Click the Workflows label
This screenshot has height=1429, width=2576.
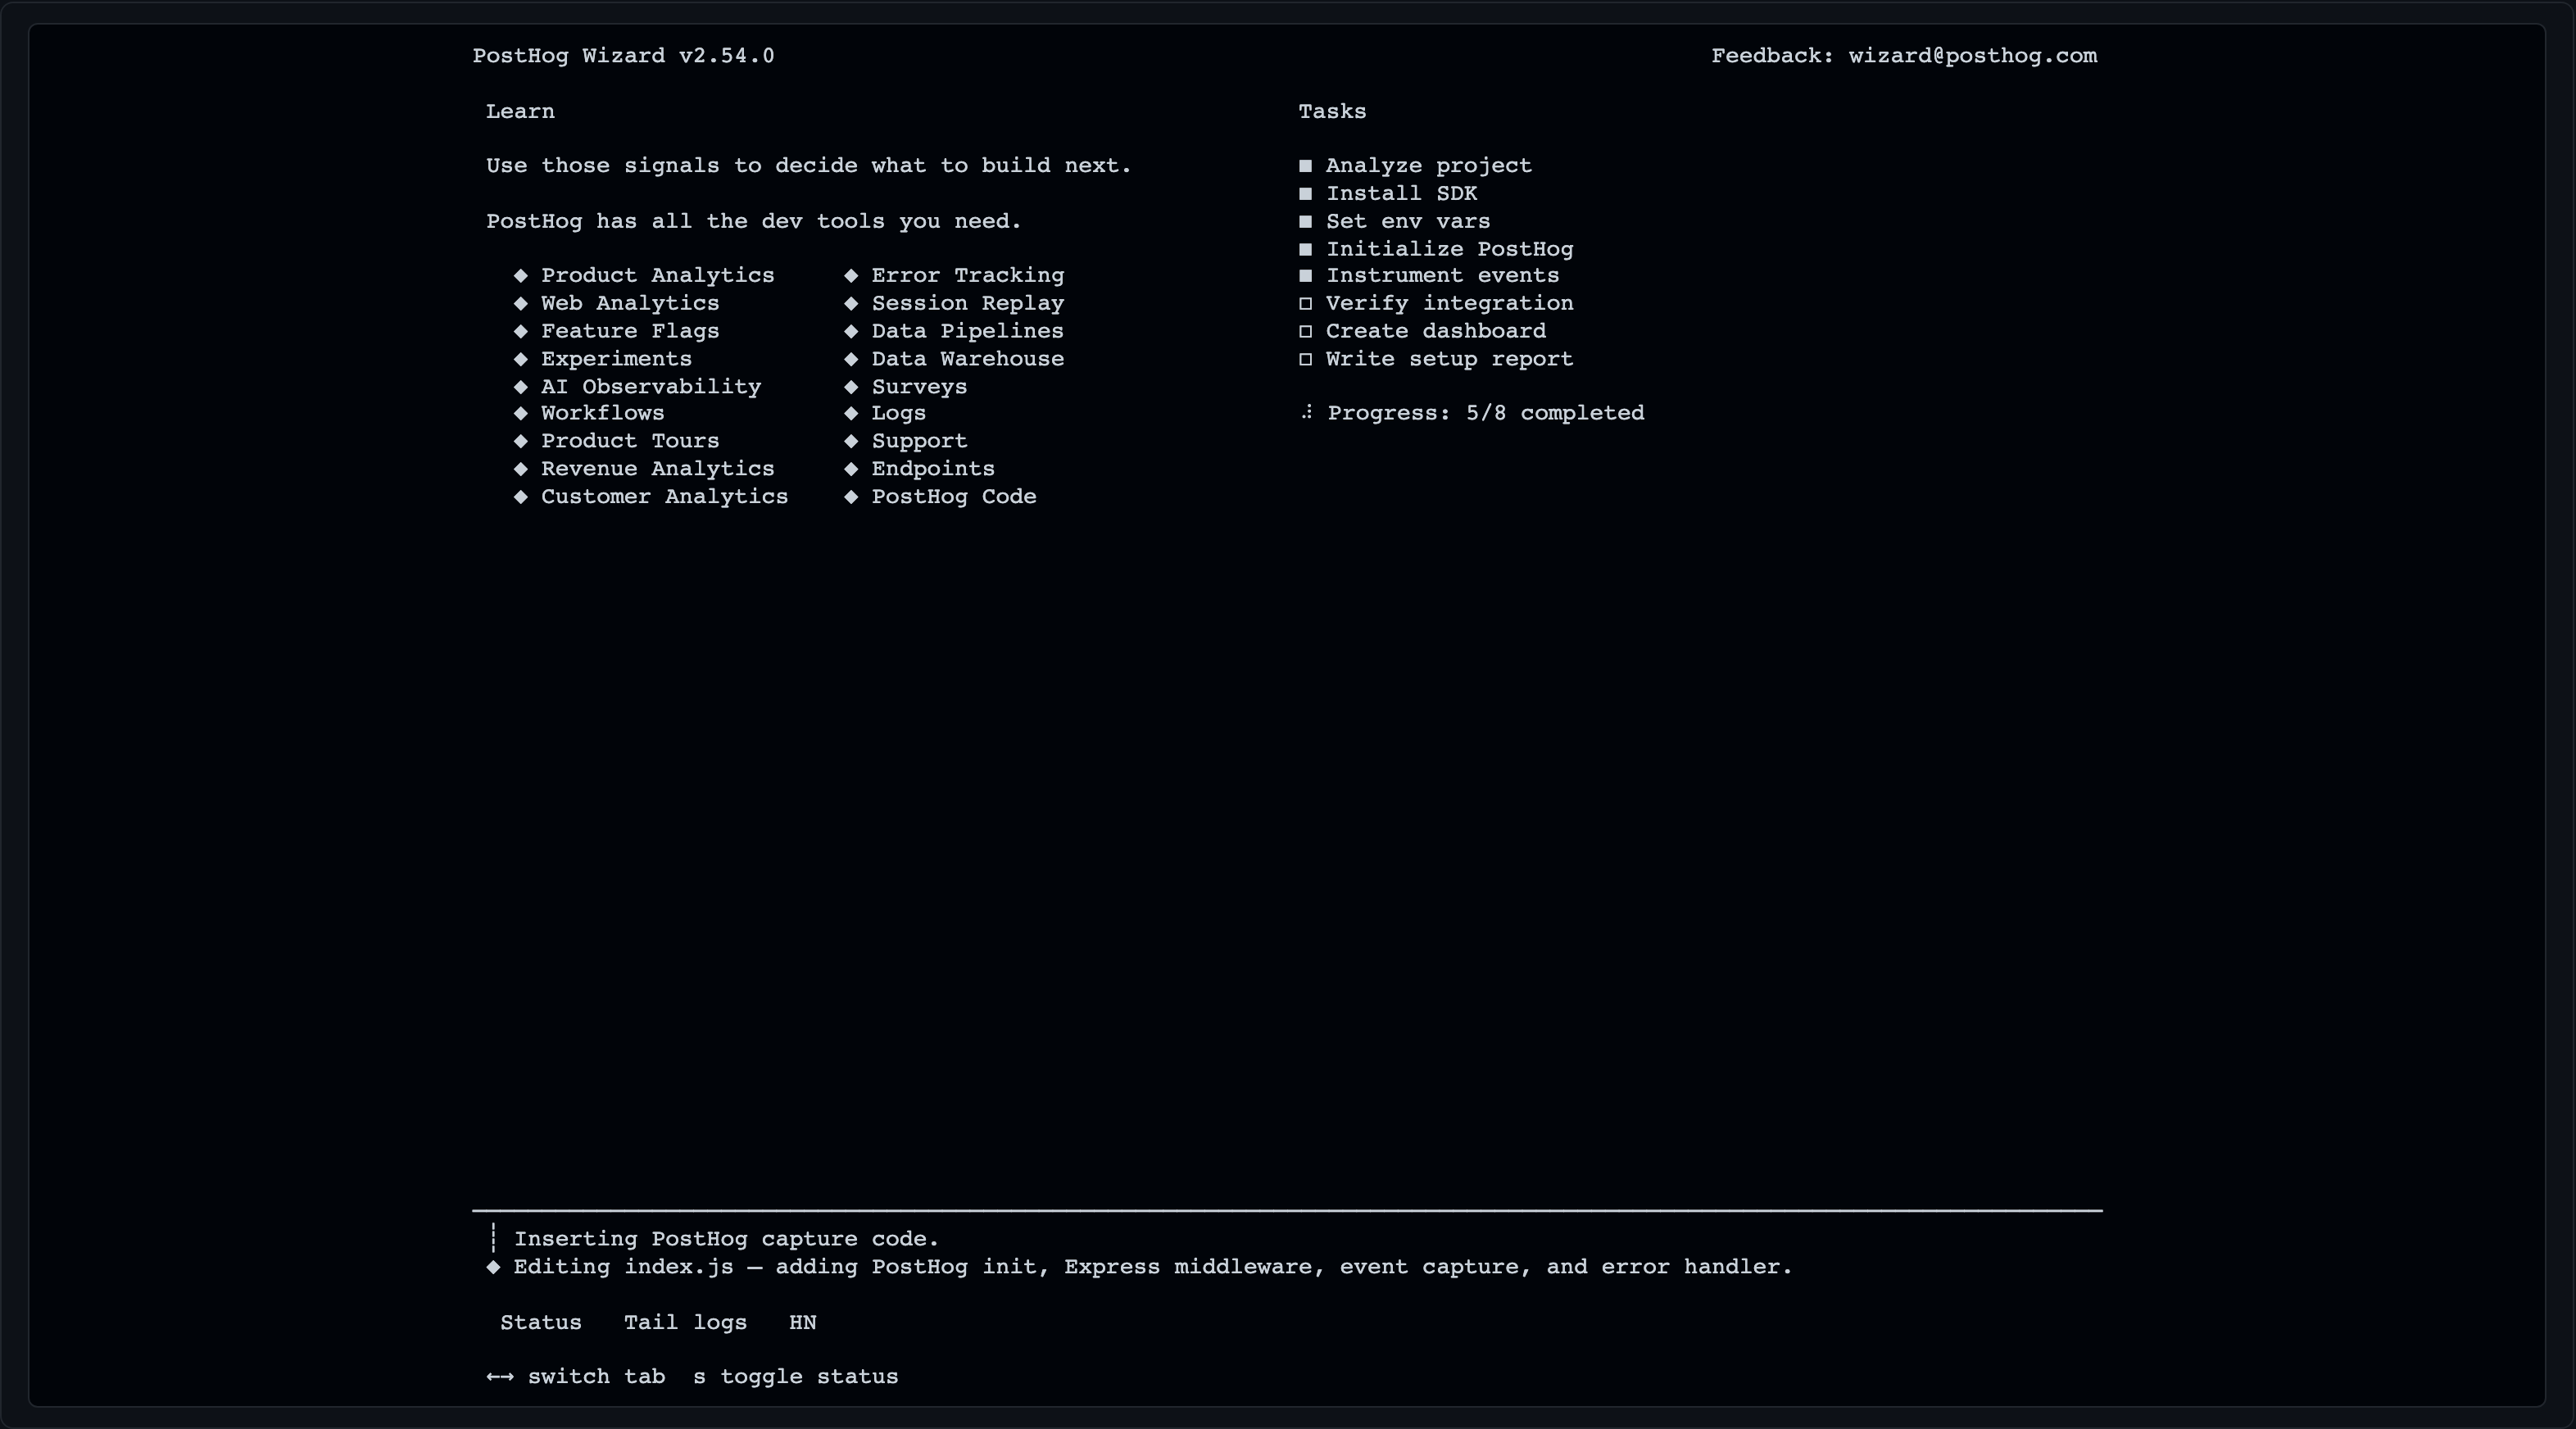coord(602,414)
